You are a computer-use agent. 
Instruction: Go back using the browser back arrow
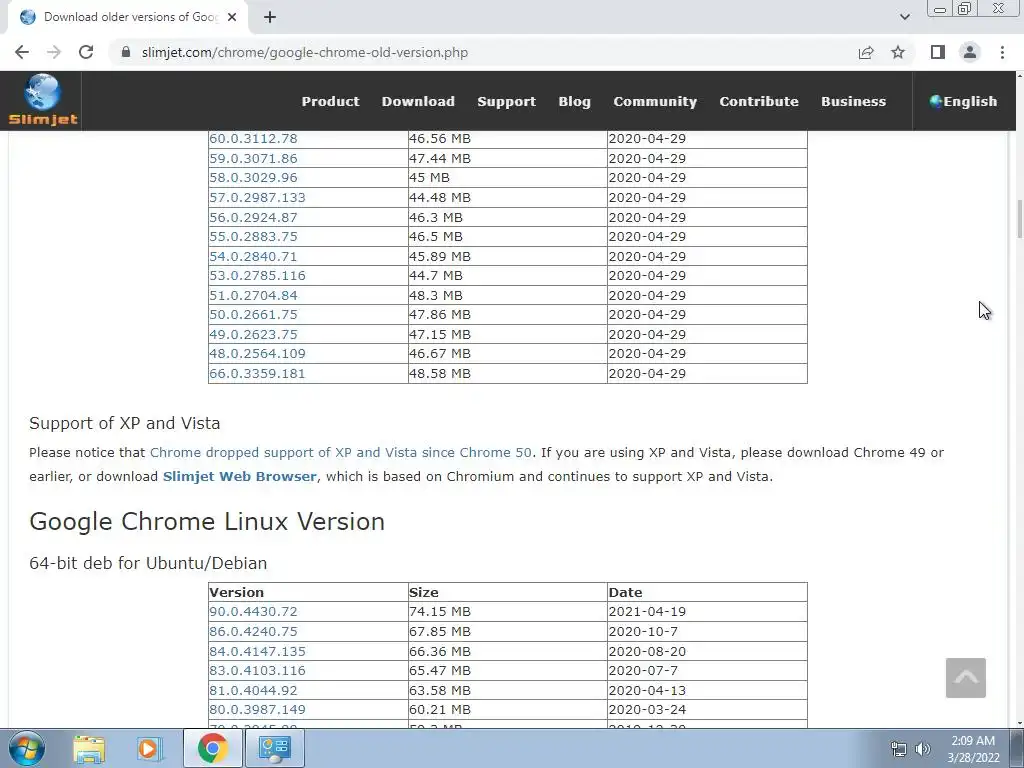click(22, 52)
